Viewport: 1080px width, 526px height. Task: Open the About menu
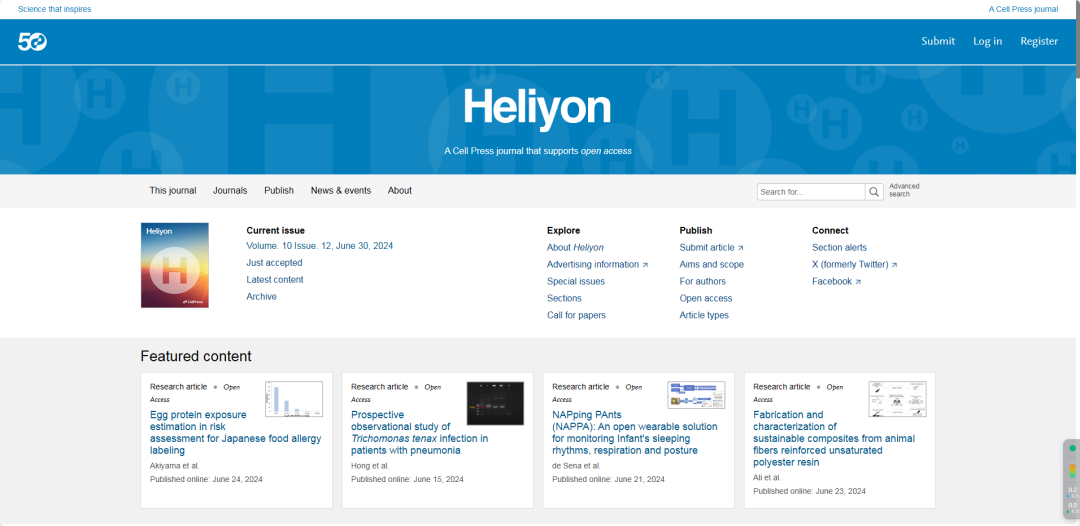pyautogui.click(x=399, y=191)
